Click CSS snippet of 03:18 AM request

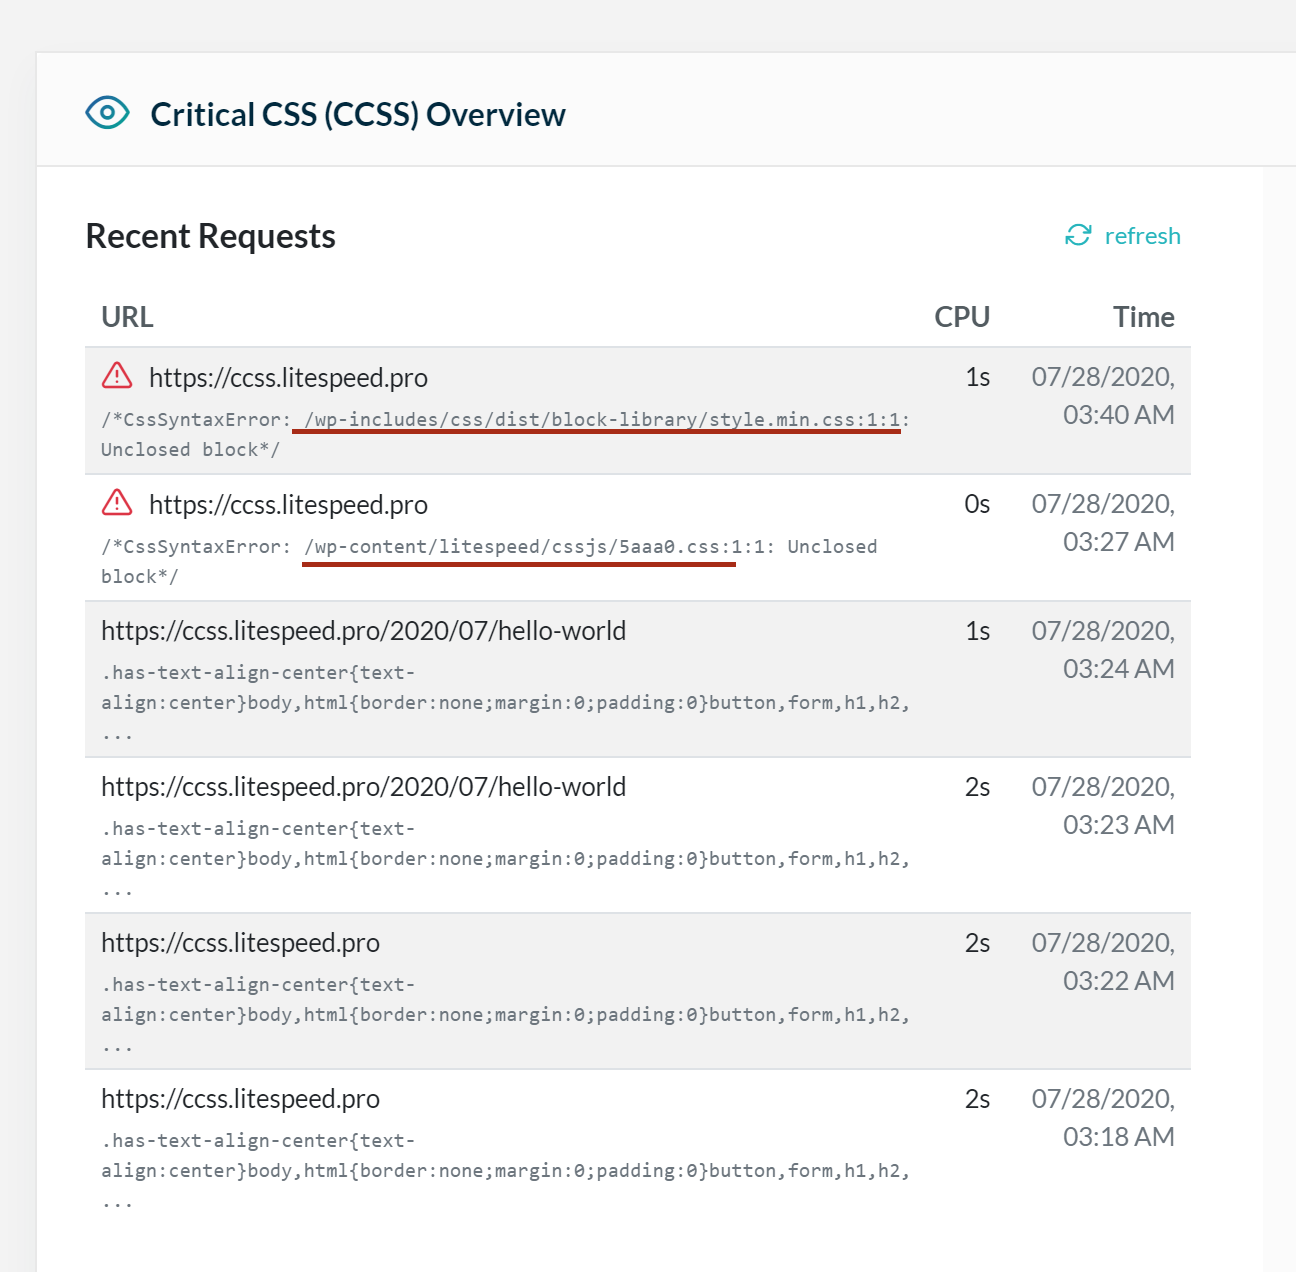click(505, 1171)
